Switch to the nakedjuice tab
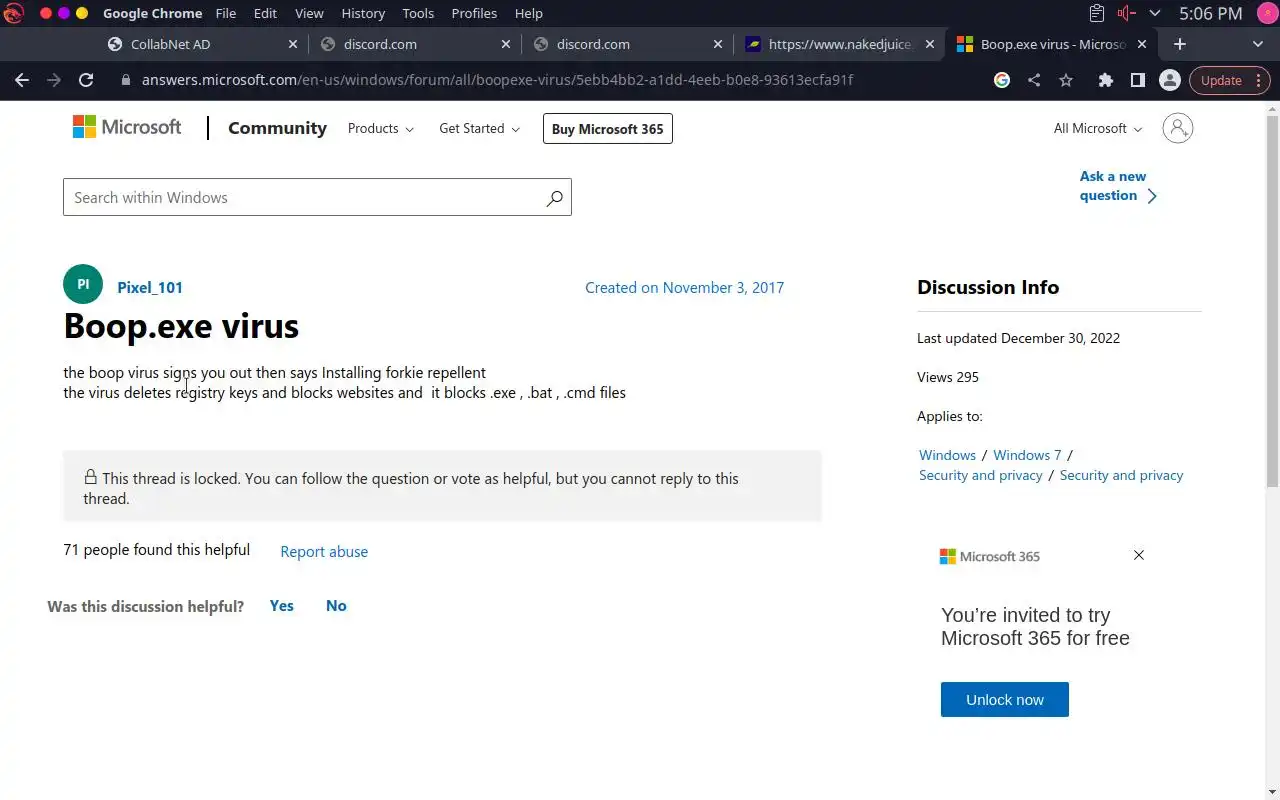 coord(840,44)
